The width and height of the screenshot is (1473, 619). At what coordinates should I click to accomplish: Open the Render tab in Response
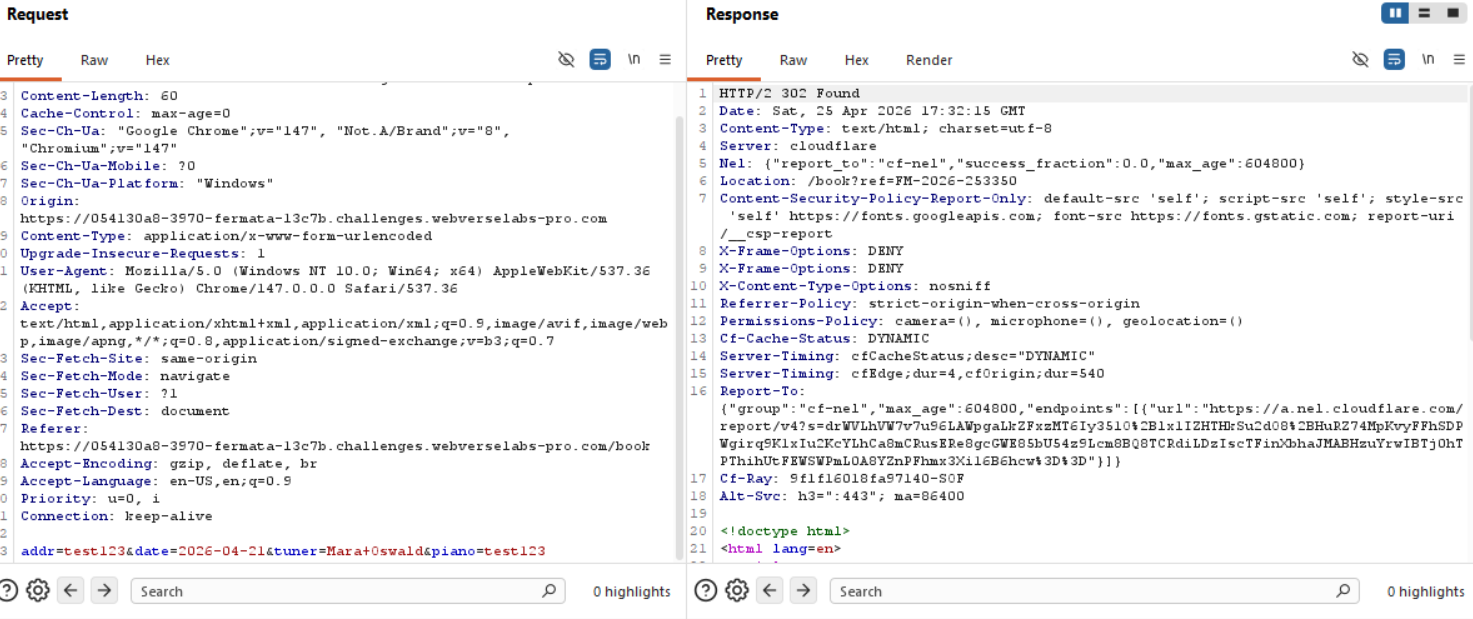click(929, 60)
